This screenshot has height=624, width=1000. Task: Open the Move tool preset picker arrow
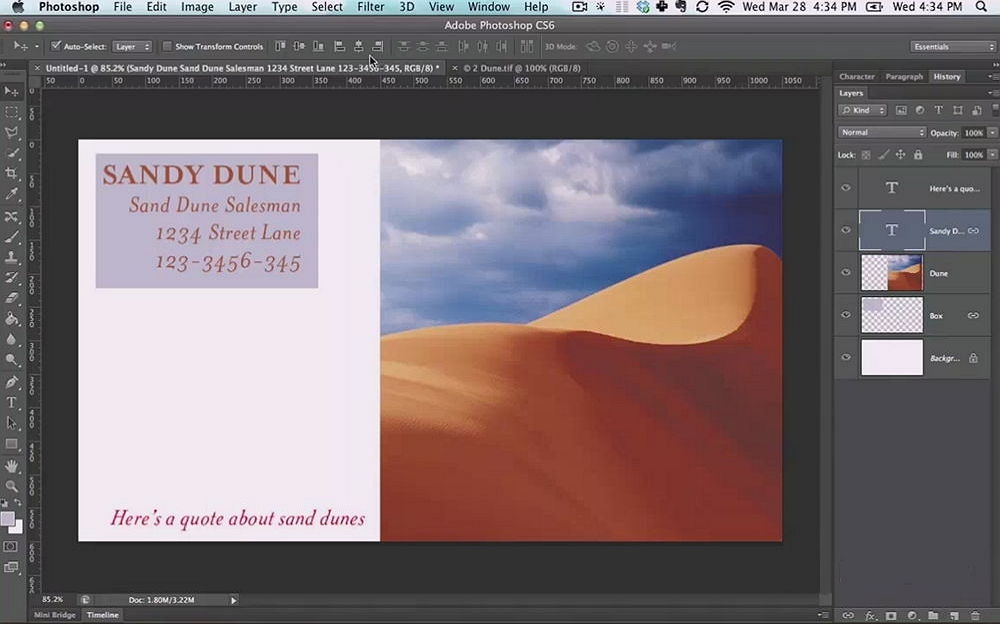36,46
